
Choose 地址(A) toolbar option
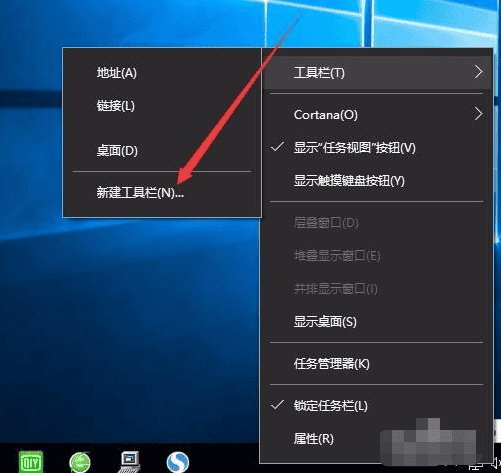(x=162, y=73)
